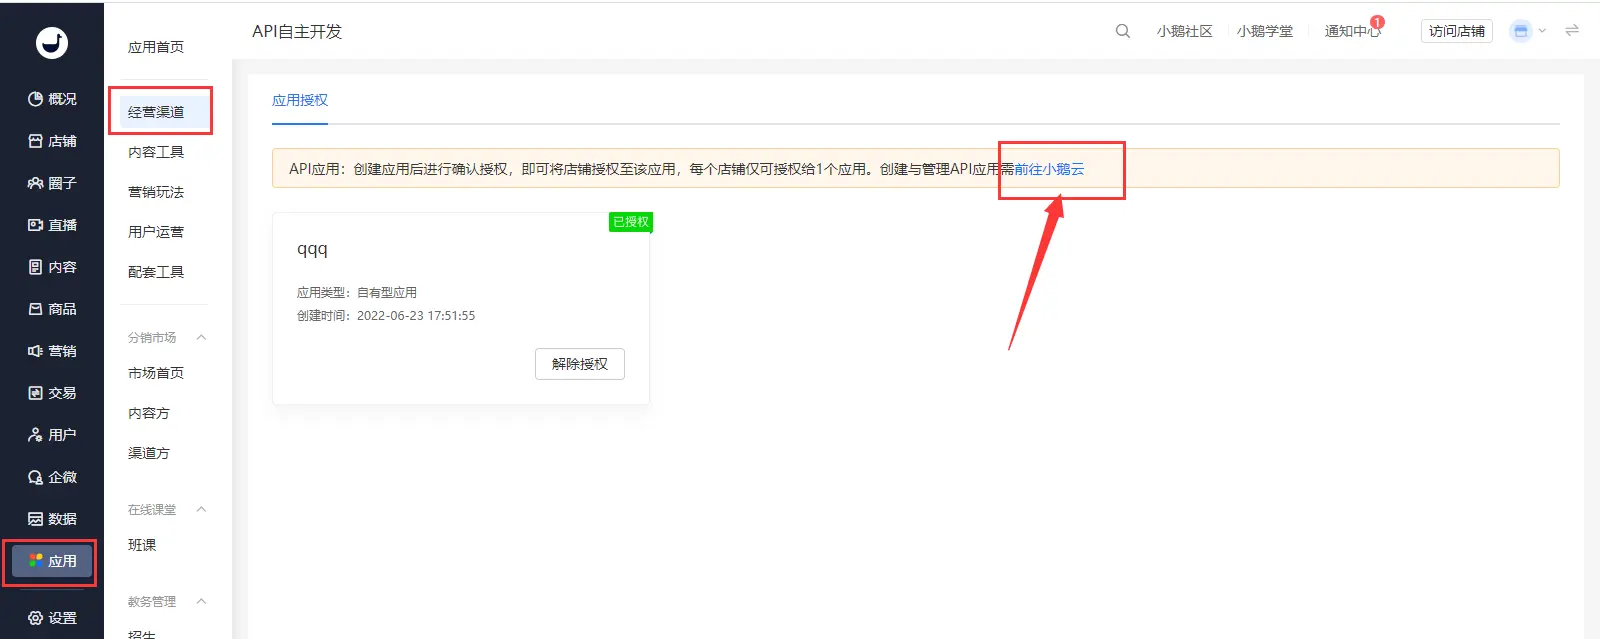Click the API自主开发 page title
The width and height of the screenshot is (1600, 639).
297,32
